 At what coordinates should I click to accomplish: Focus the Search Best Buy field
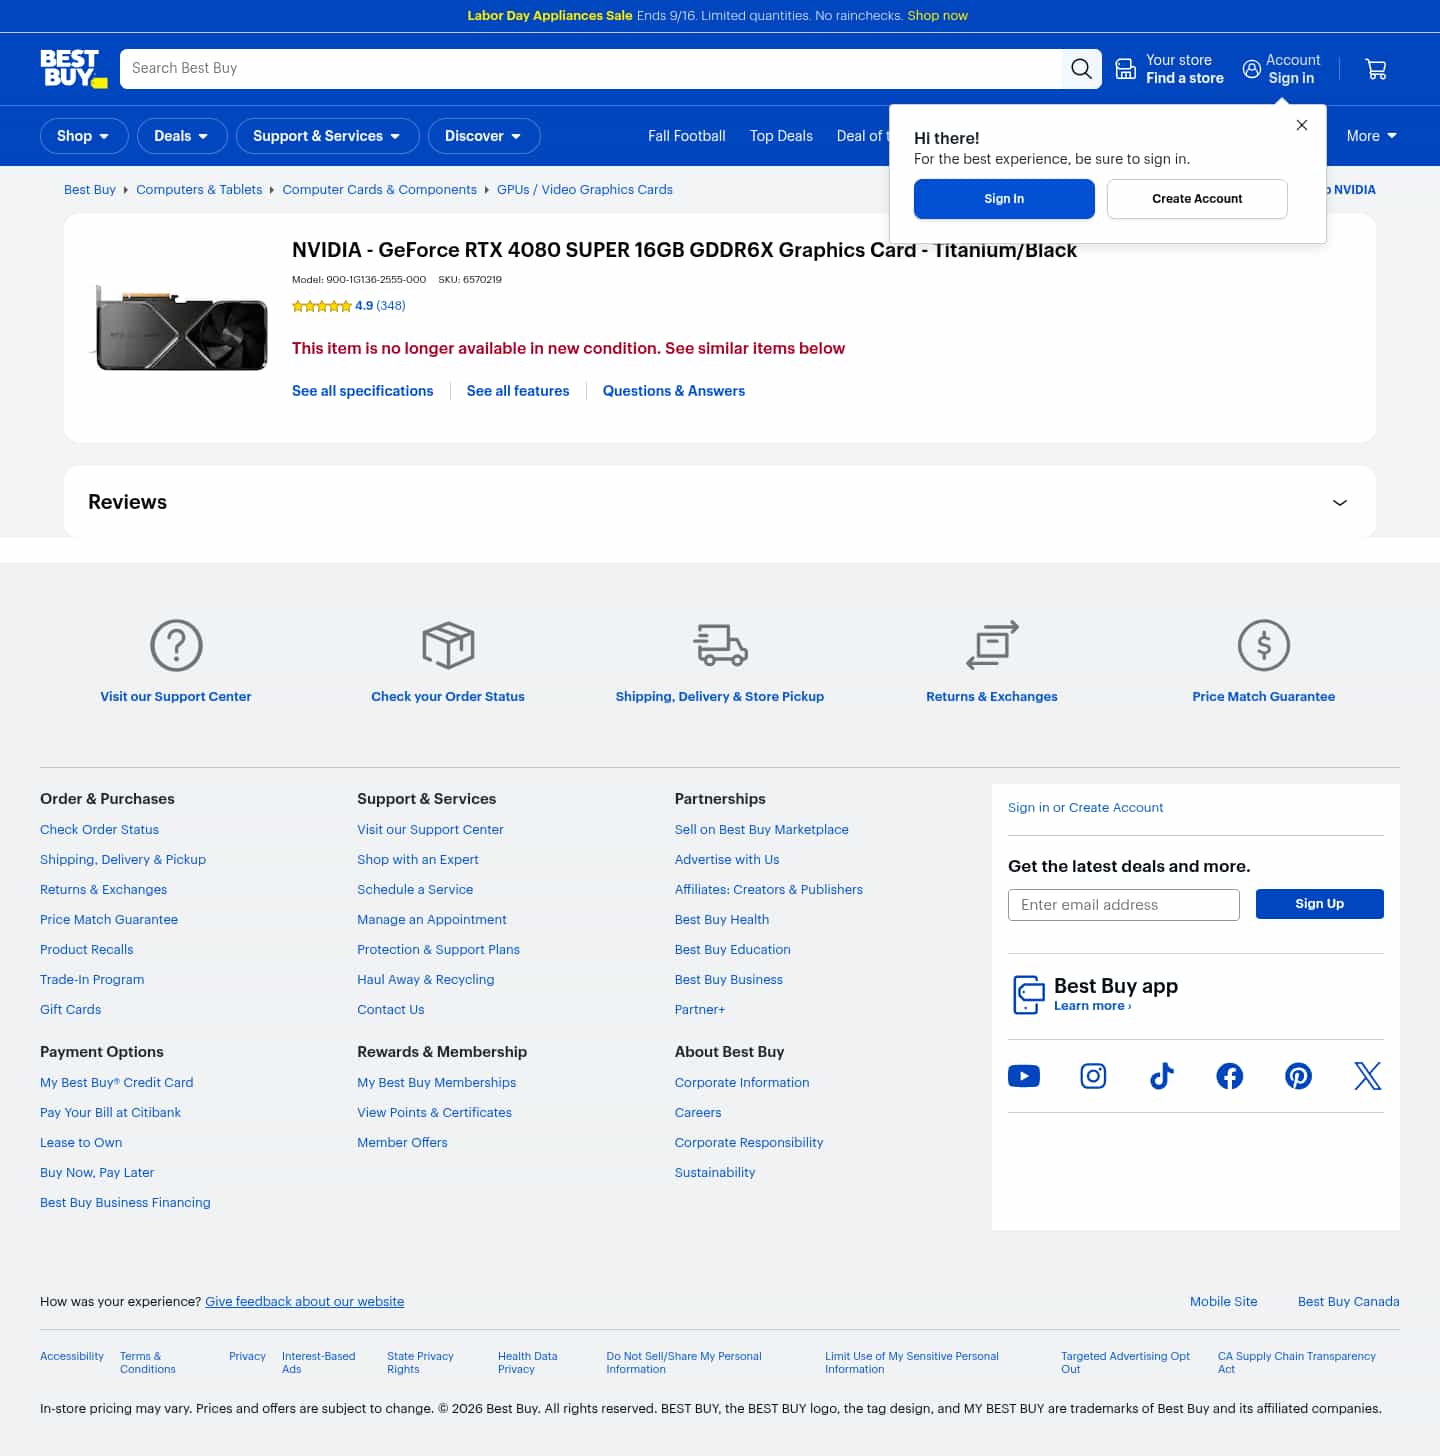[x=591, y=69]
